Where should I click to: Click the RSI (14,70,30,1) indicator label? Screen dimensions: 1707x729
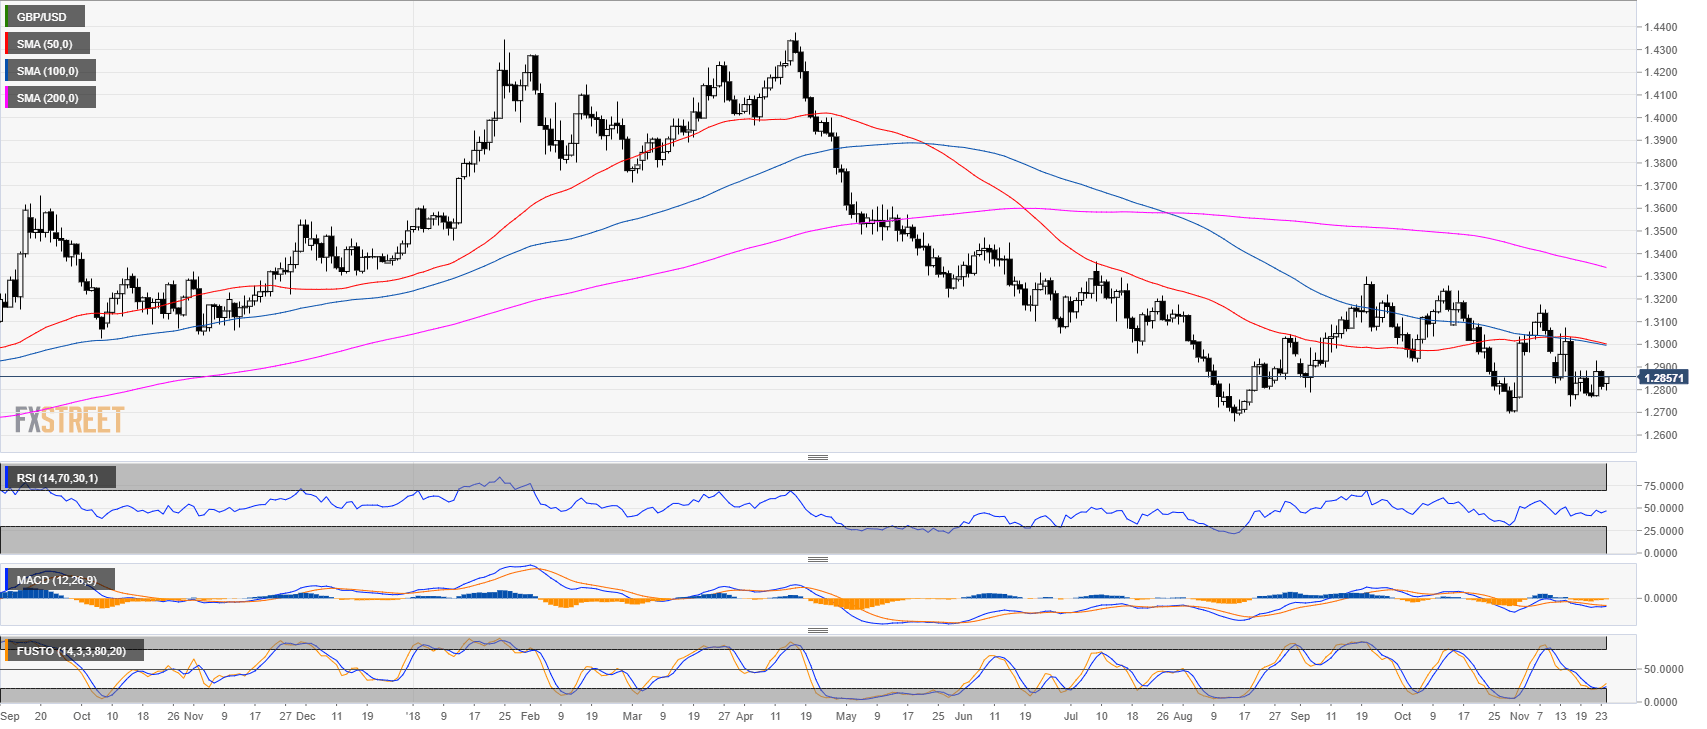point(58,478)
